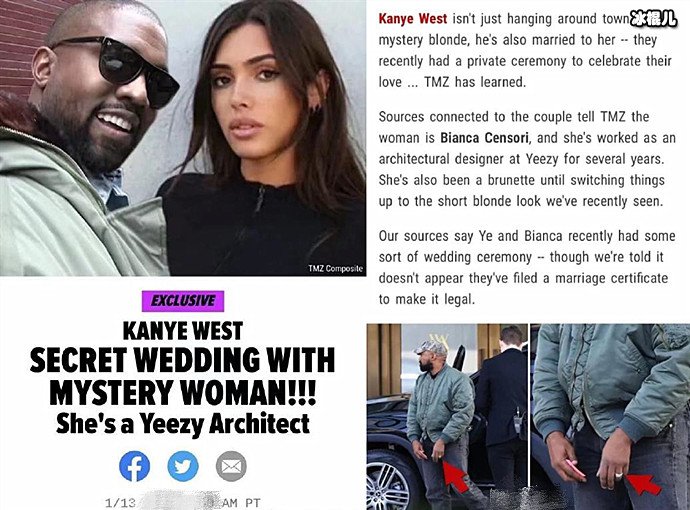This screenshot has height=510, width=690.
Task: Select the KANYE WEST headline line
Action: point(183,331)
